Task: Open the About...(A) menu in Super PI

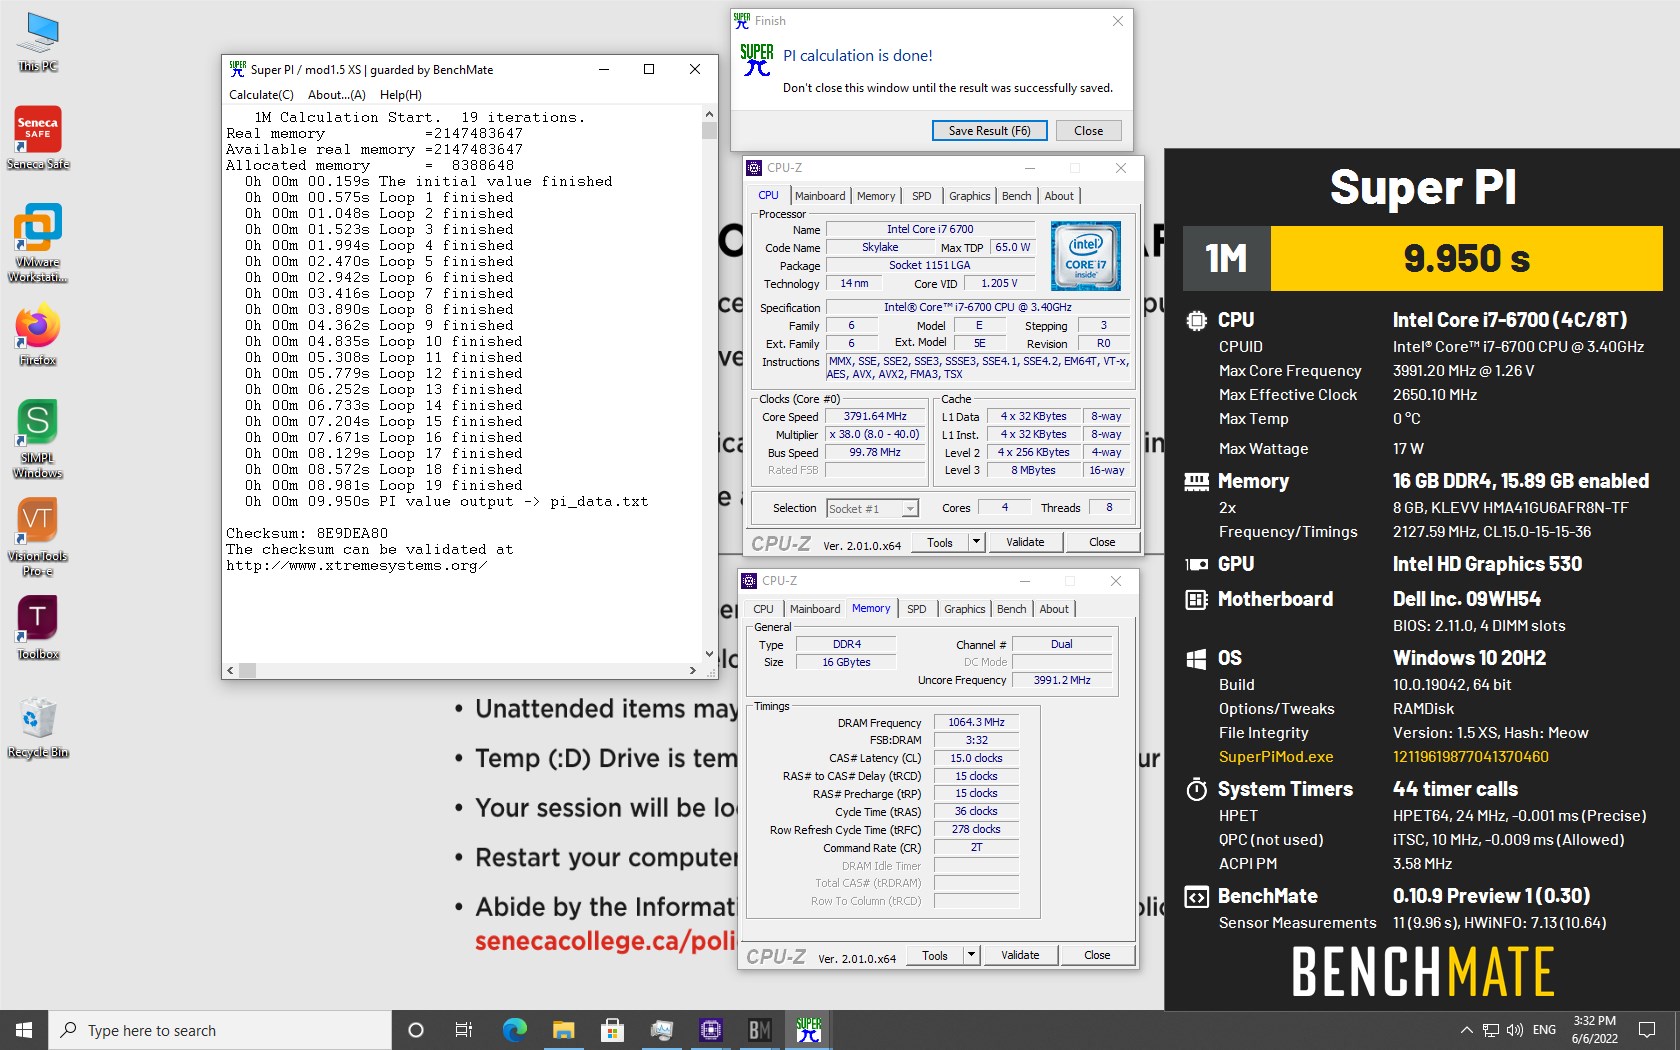Action: click(x=337, y=95)
